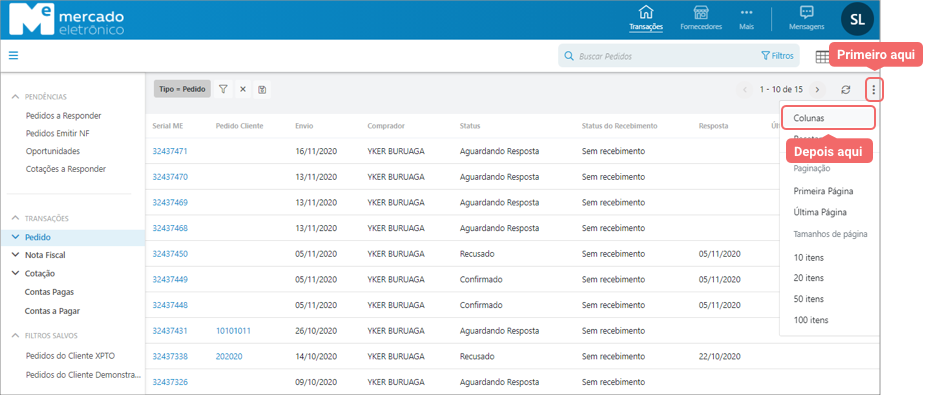
Task: Expand the Cotação chevron
Action: pyautogui.click(x=15, y=274)
